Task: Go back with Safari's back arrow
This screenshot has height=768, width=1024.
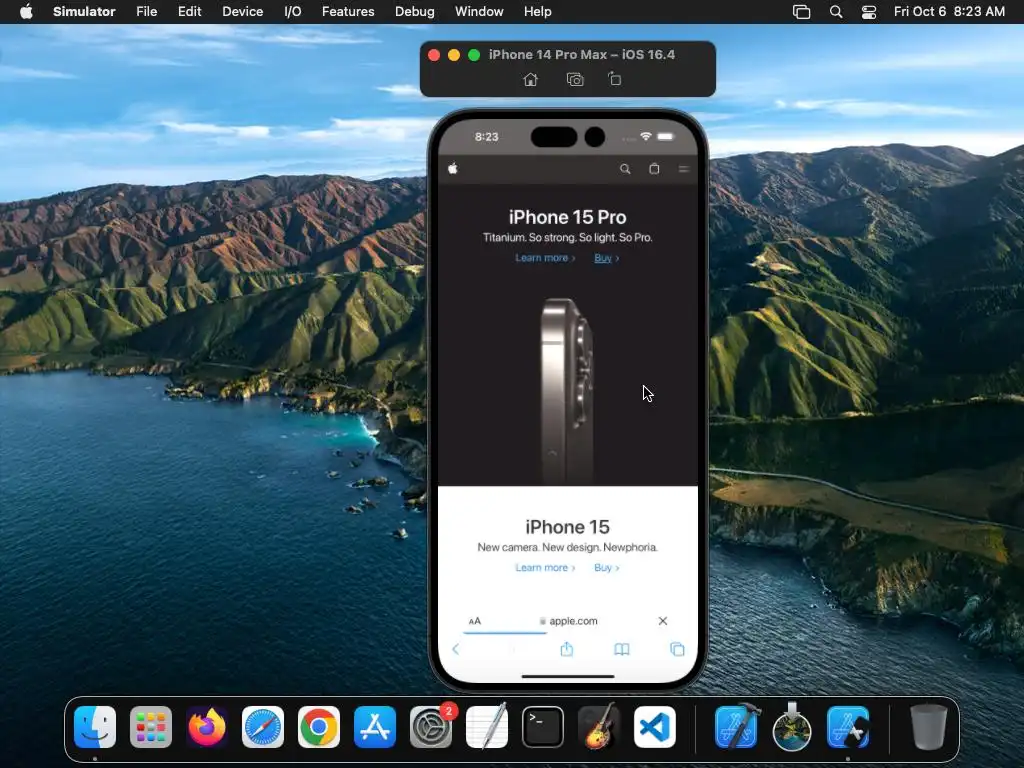Action: (x=456, y=649)
